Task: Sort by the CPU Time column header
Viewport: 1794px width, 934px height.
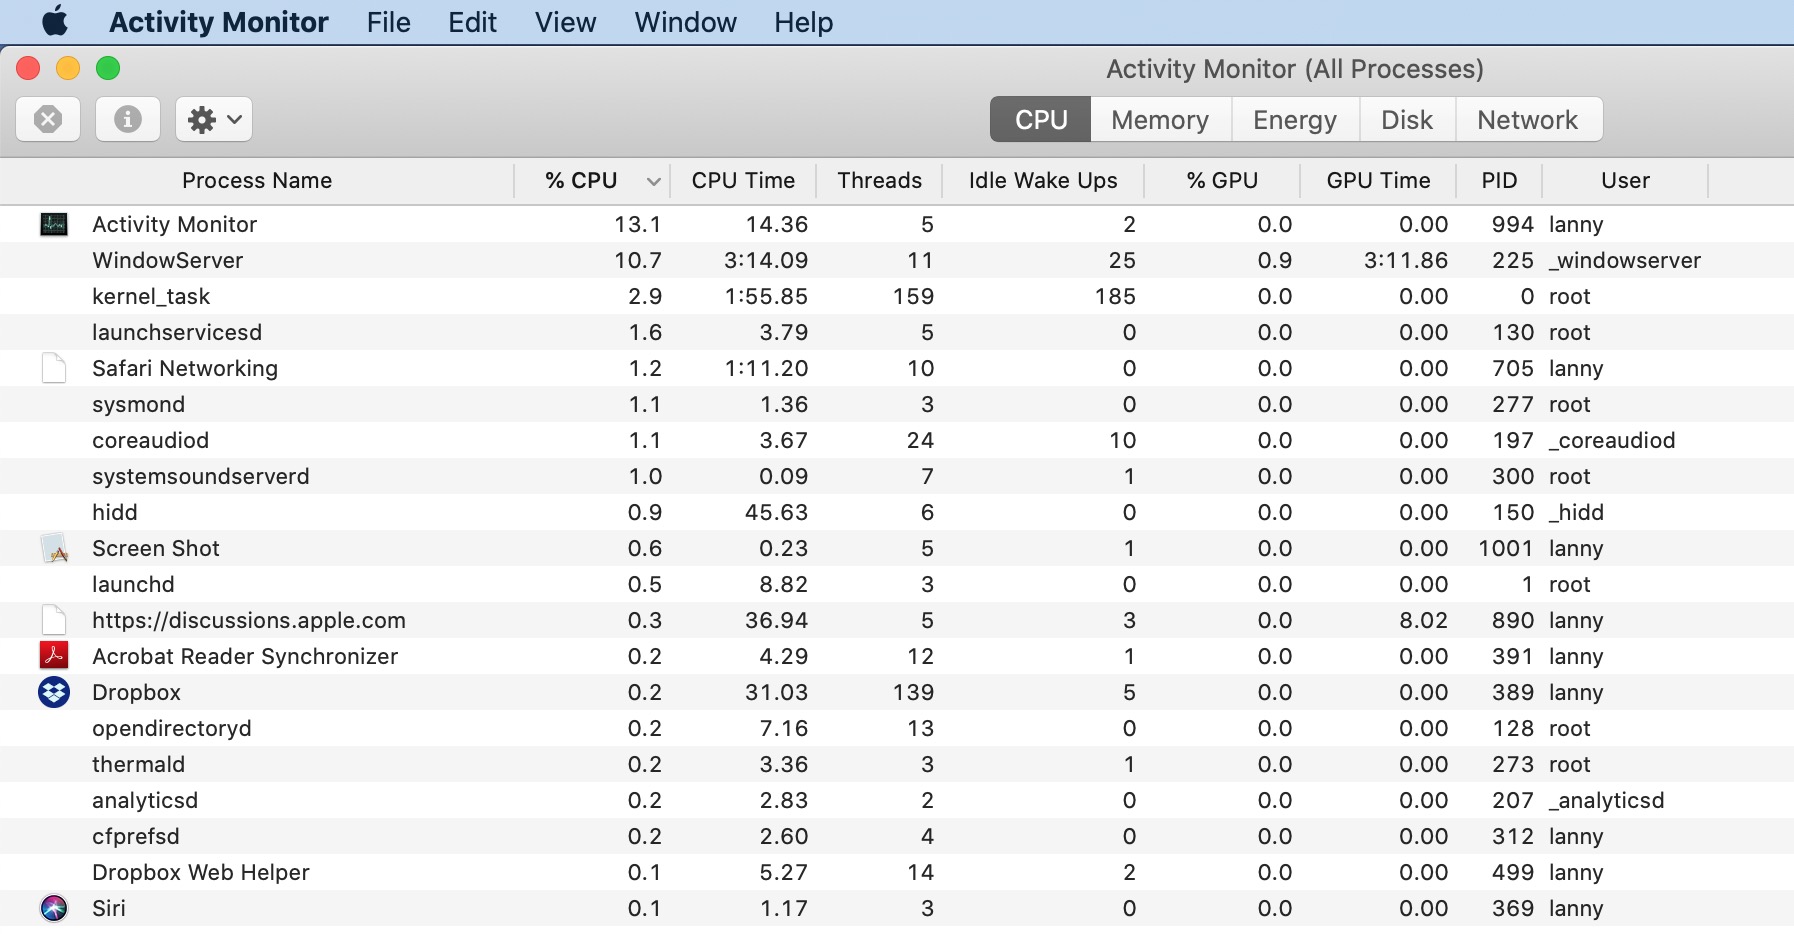Action: [743, 181]
